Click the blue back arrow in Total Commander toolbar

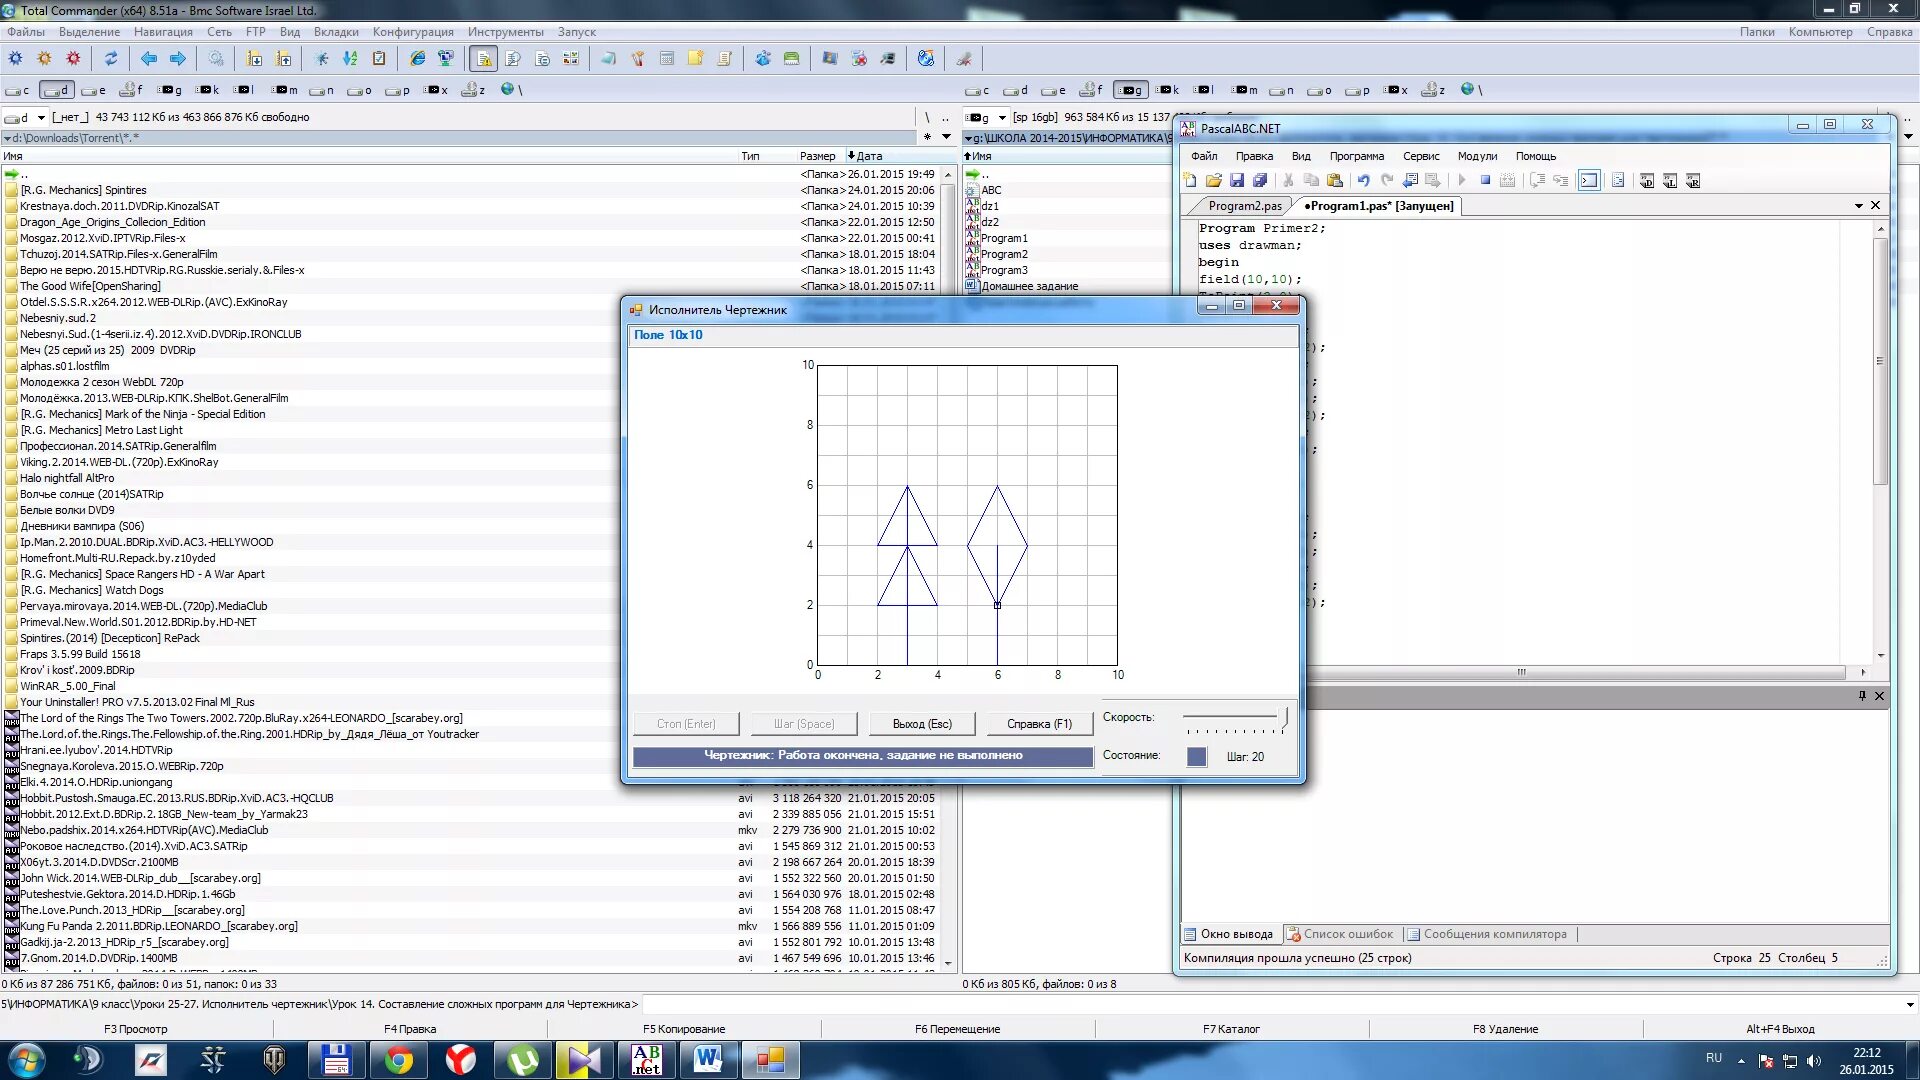[x=149, y=59]
